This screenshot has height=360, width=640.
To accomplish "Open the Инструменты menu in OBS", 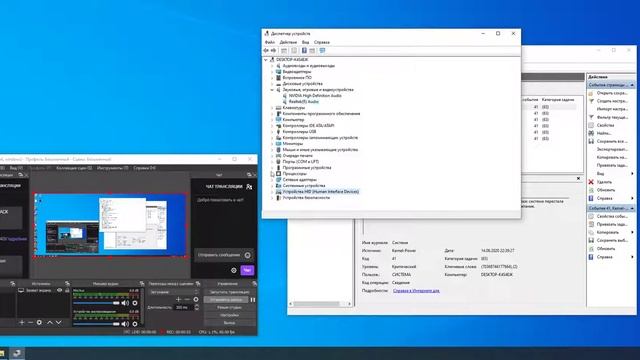I will (x=113, y=168).
